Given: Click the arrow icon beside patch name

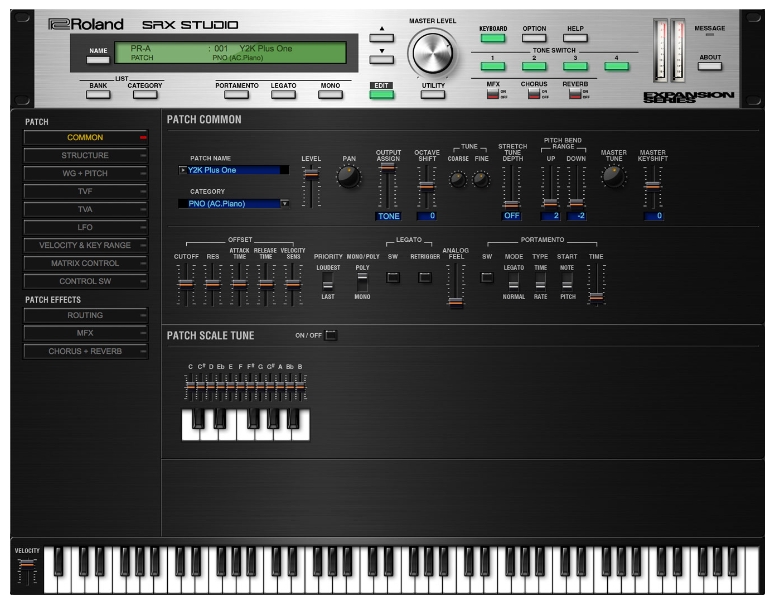Looking at the screenshot, I should point(182,170).
